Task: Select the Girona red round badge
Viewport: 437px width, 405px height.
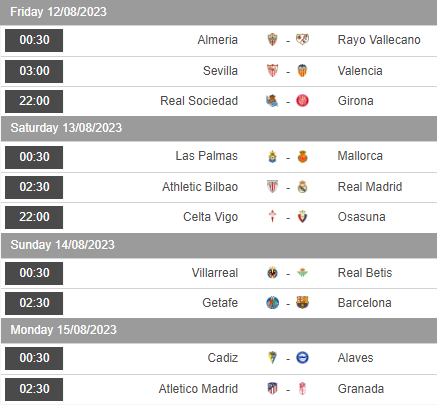Action: pyautogui.click(x=302, y=101)
